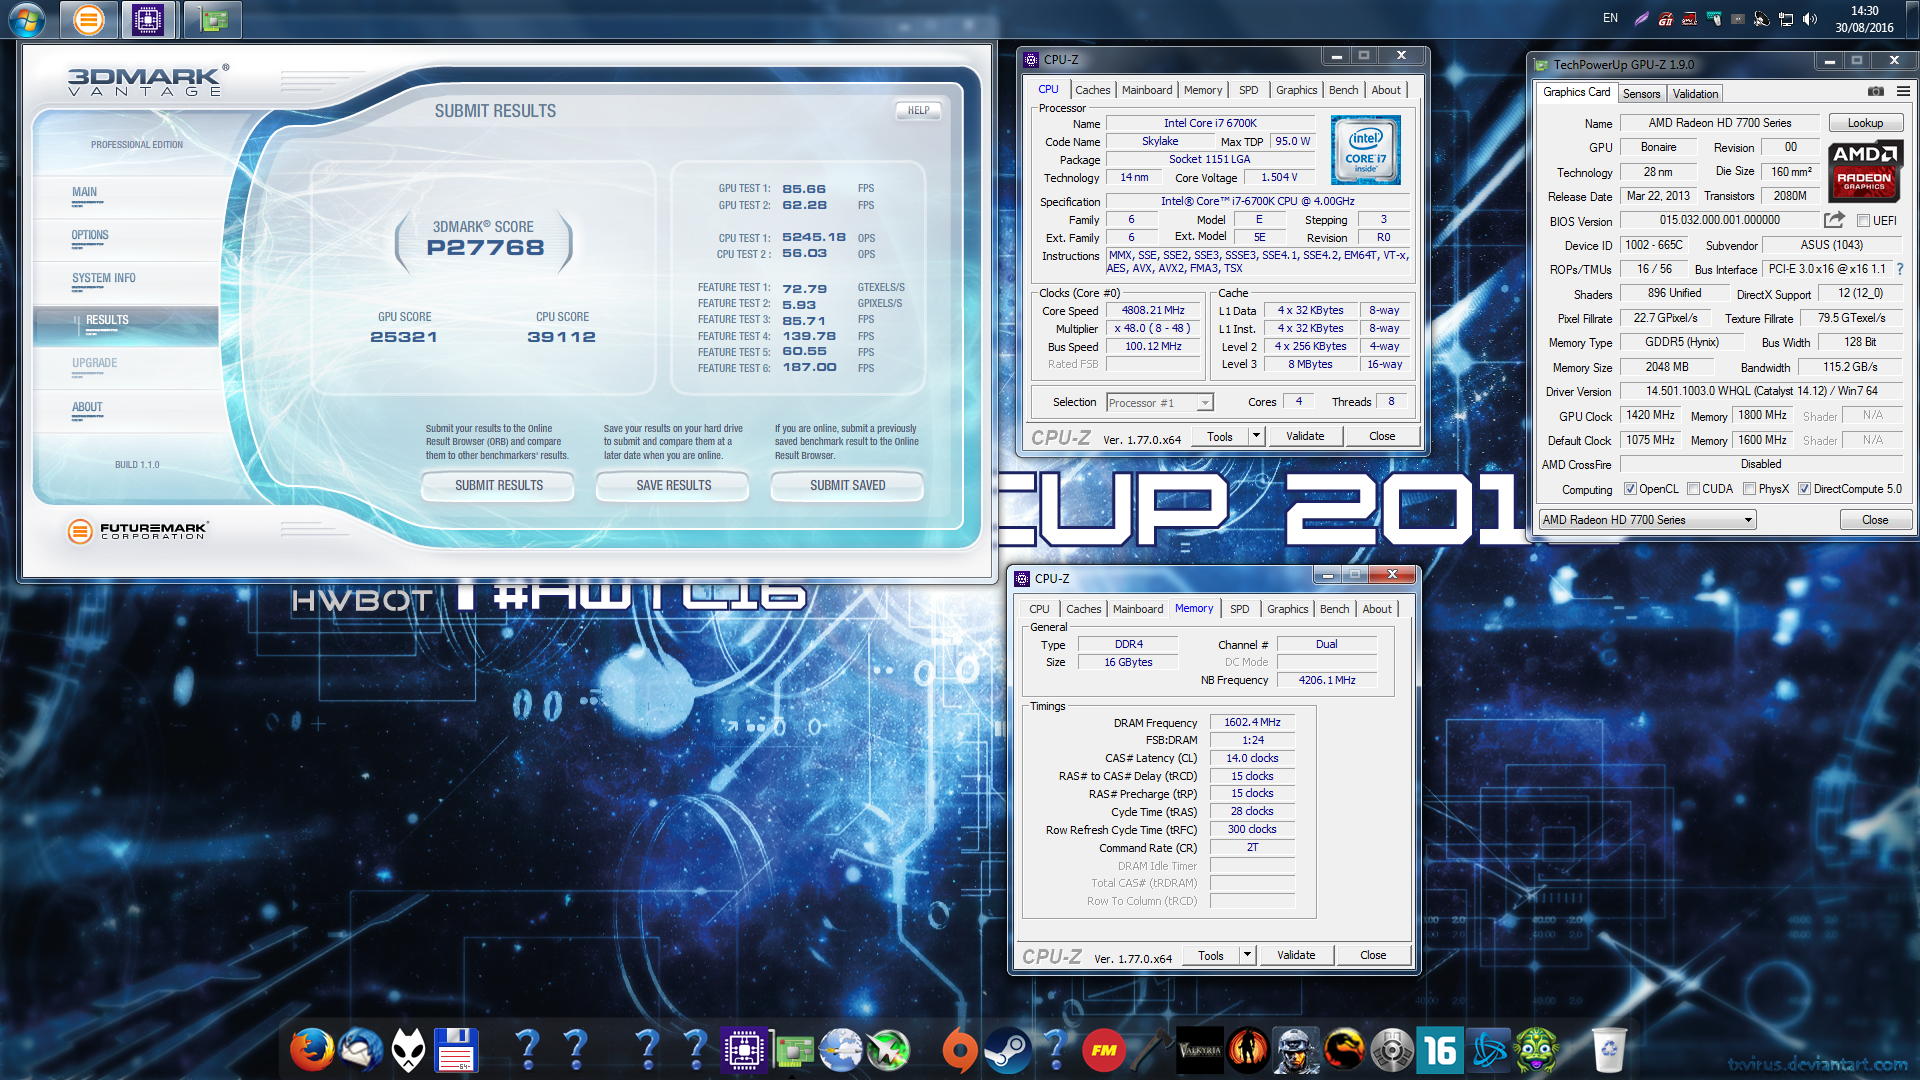Switch to the 3DMark Vantage taskbar button

click(x=88, y=19)
